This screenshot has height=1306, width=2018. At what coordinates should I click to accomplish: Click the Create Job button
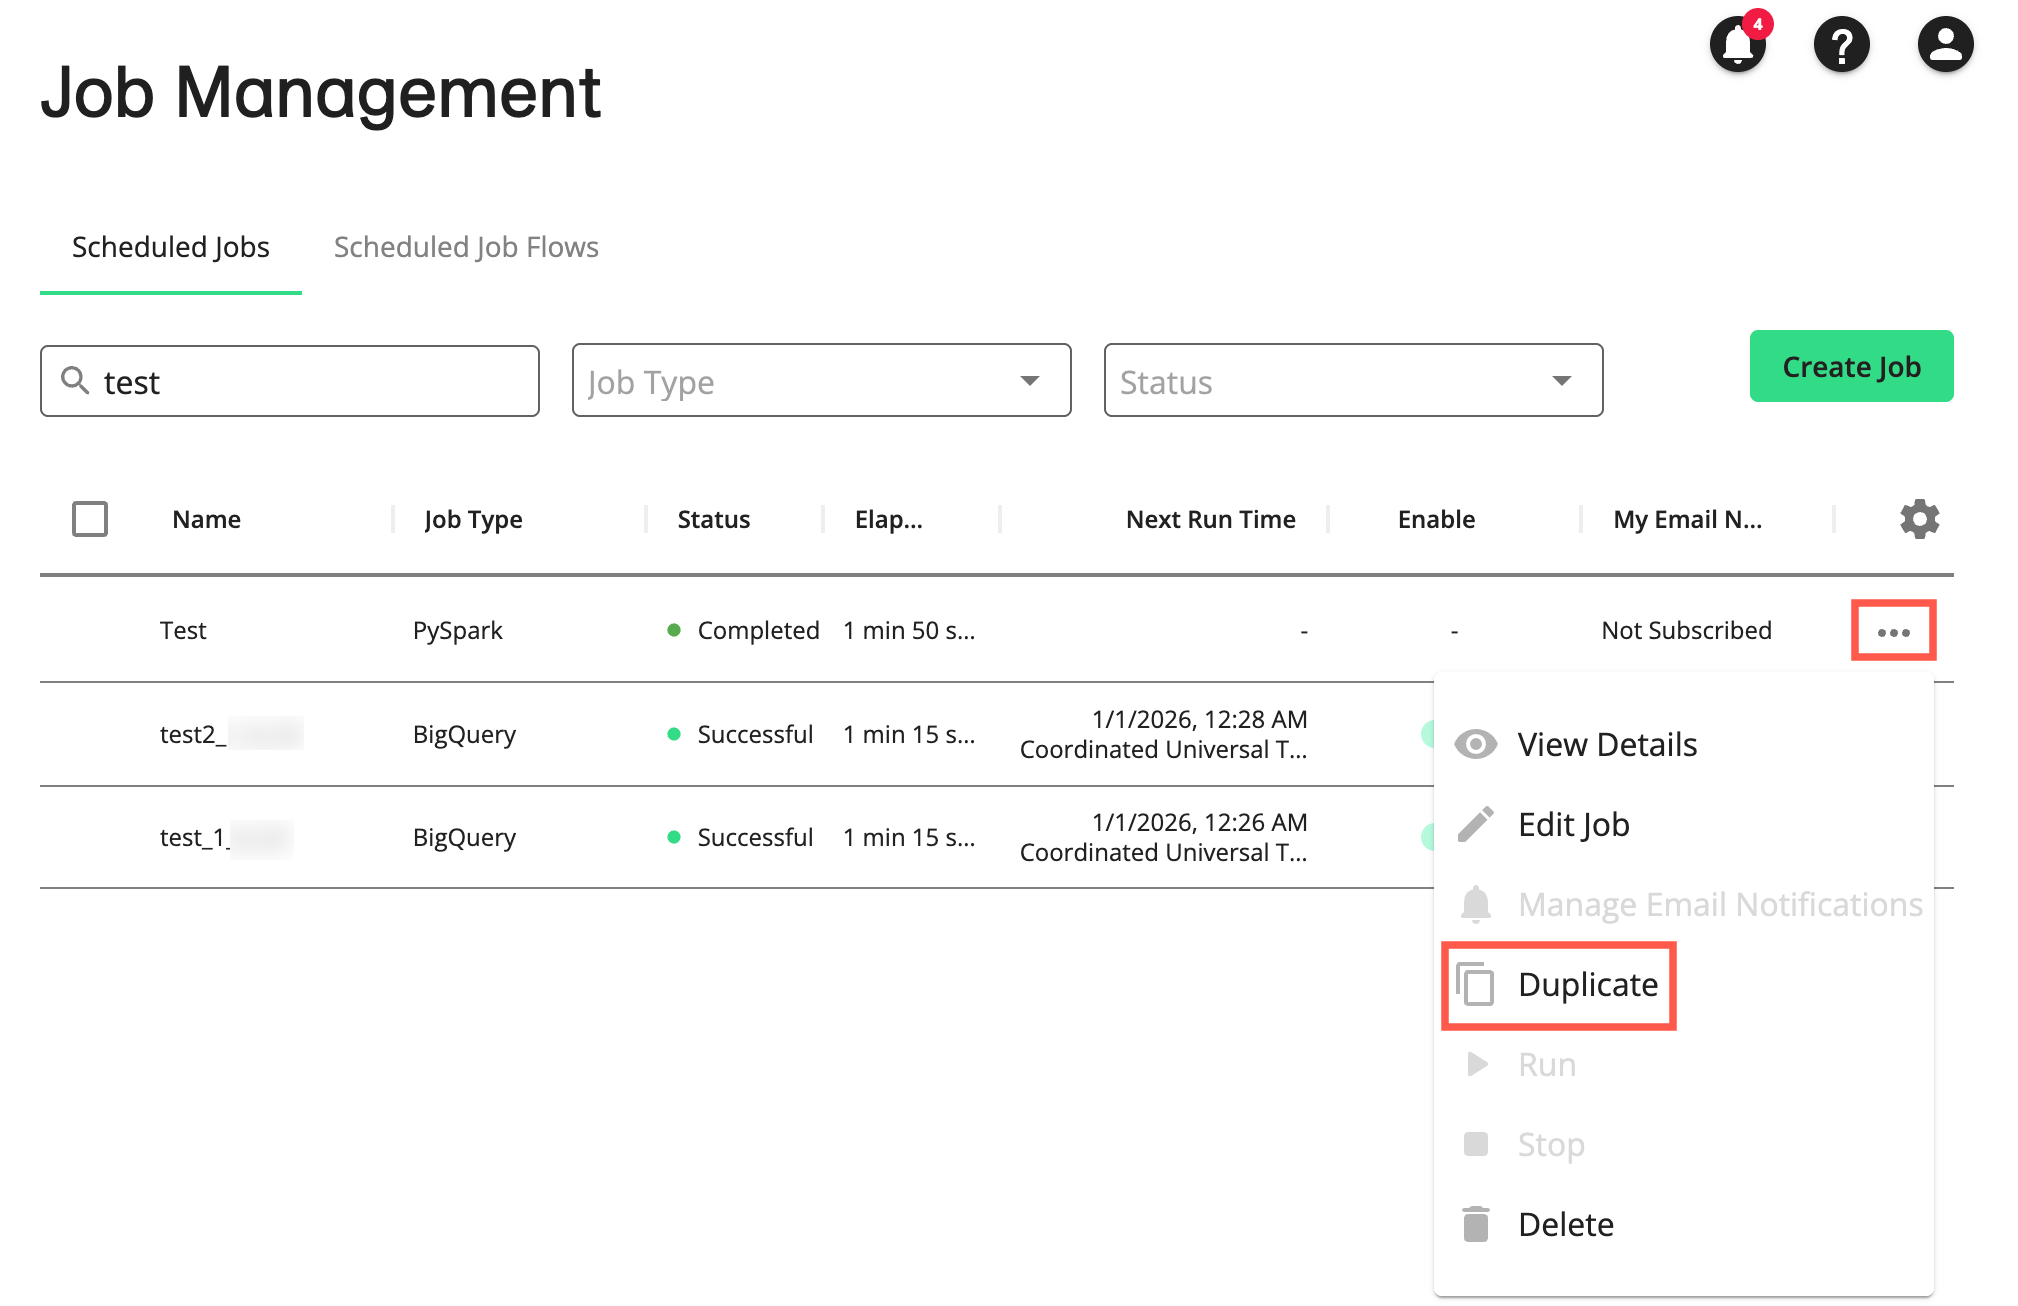(x=1850, y=366)
